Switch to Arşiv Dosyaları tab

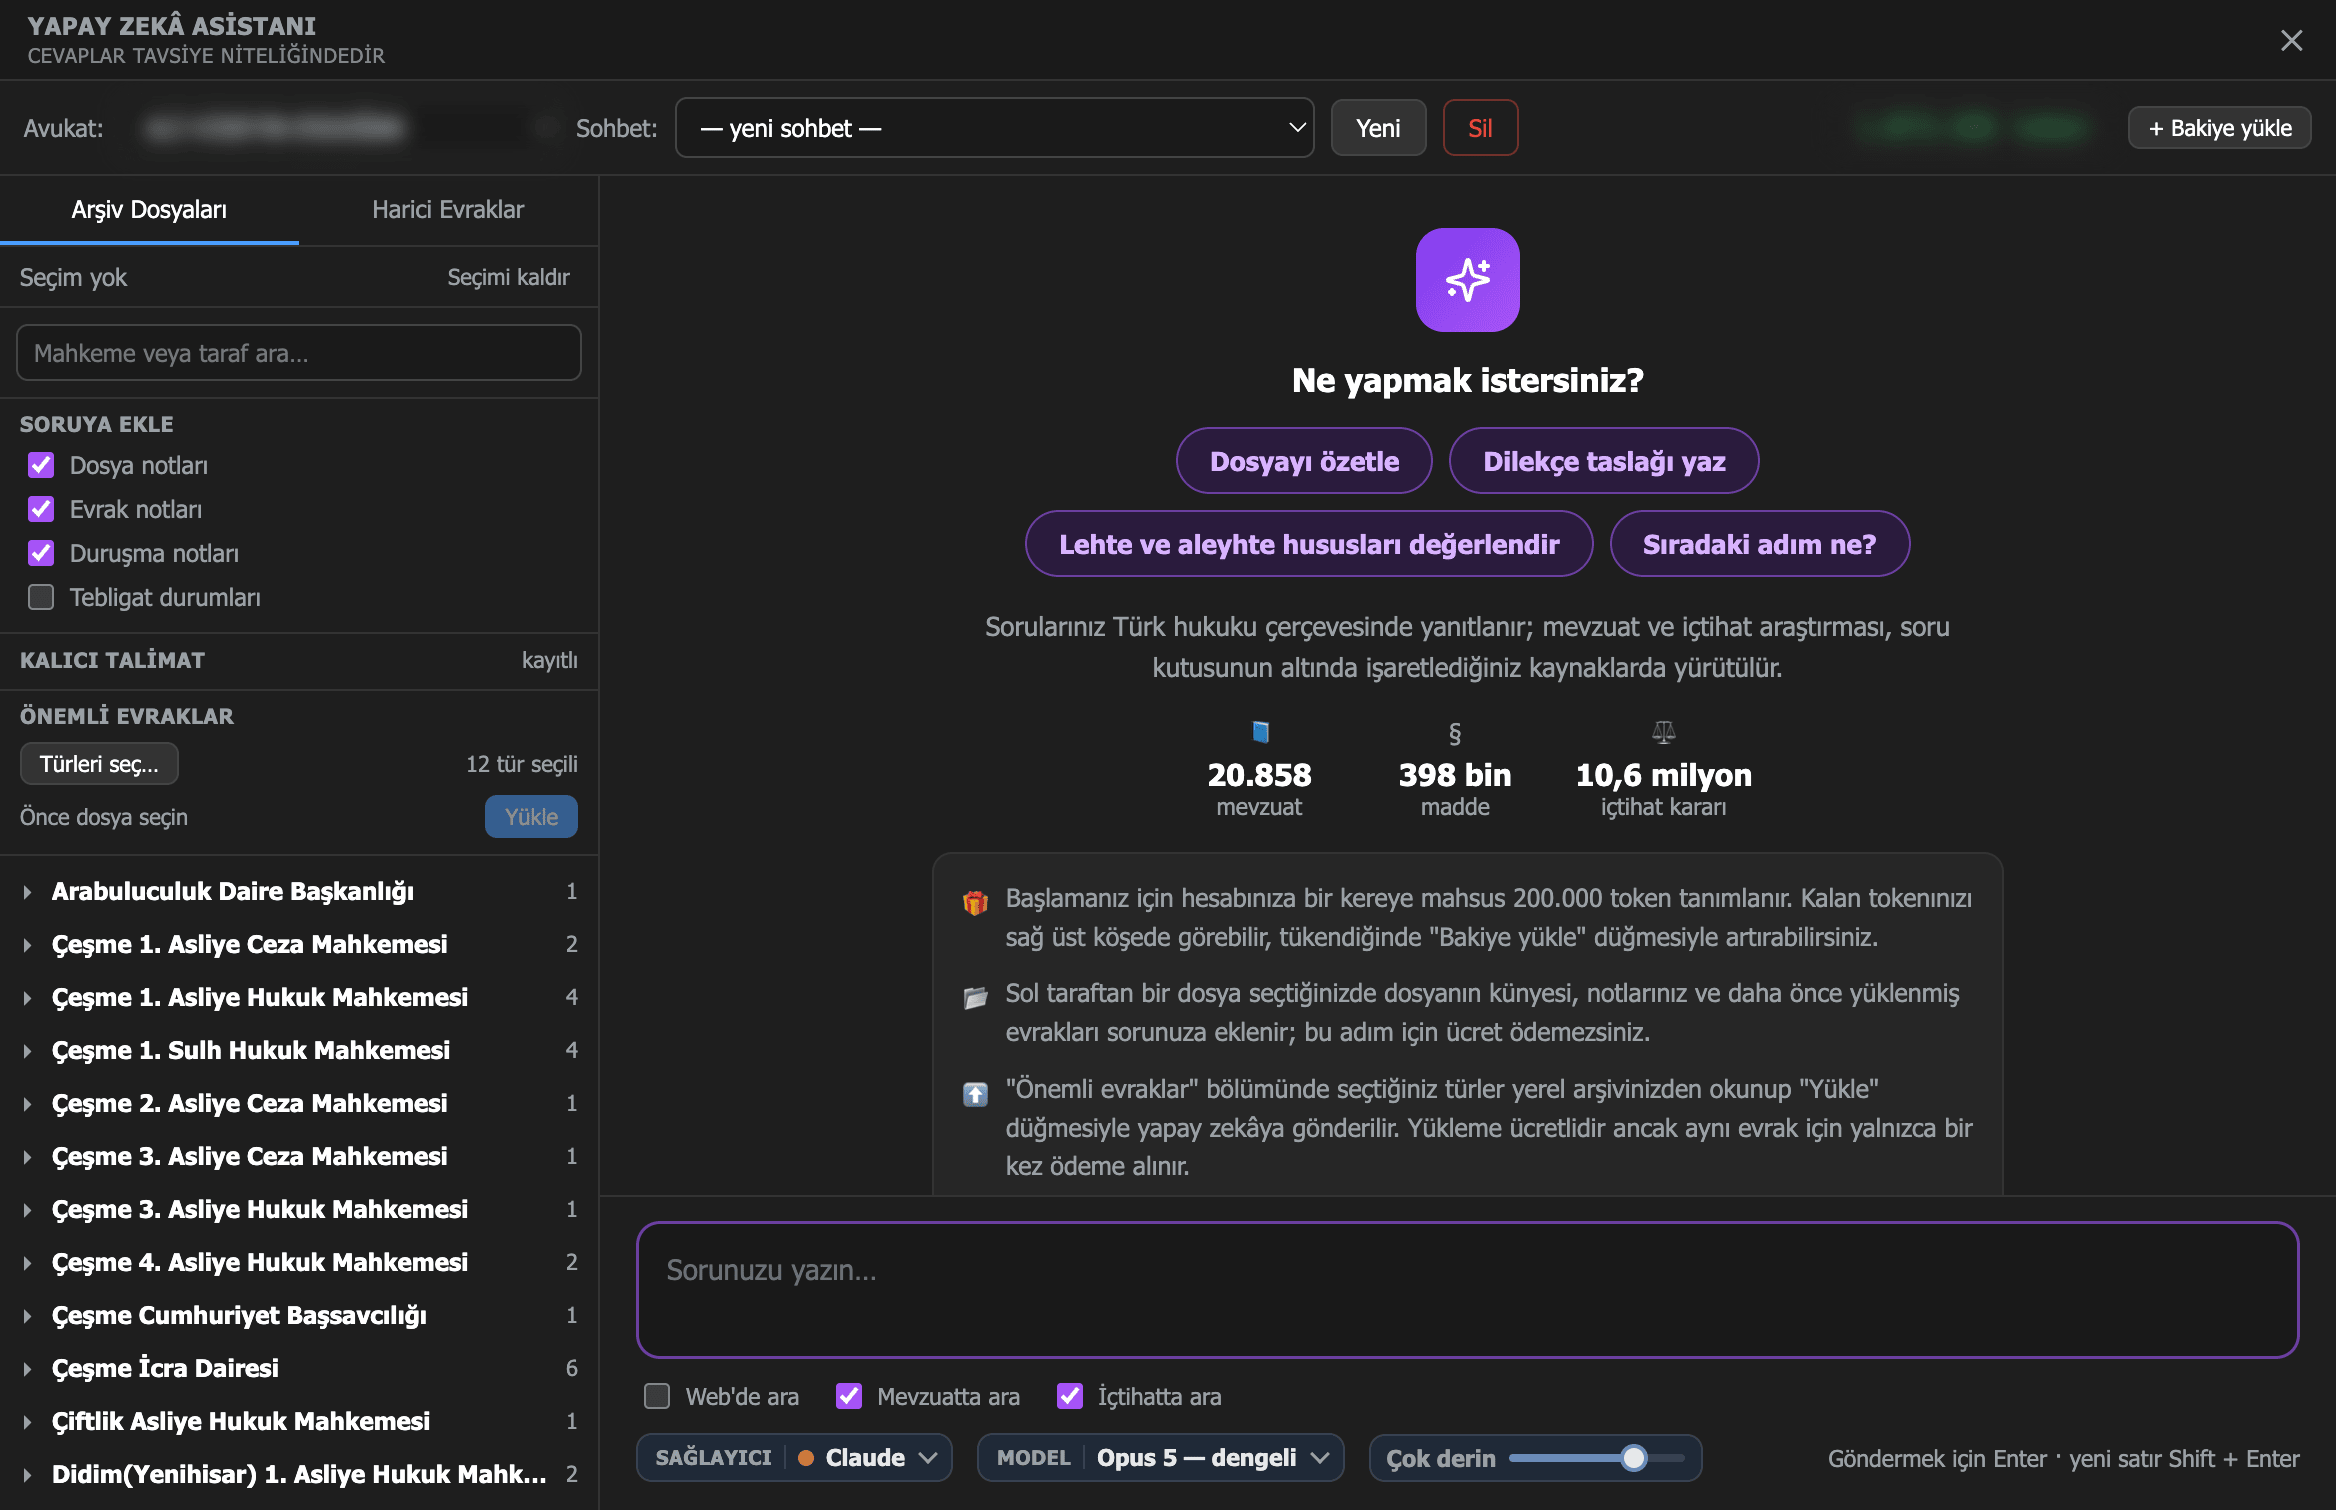coord(149,210)
